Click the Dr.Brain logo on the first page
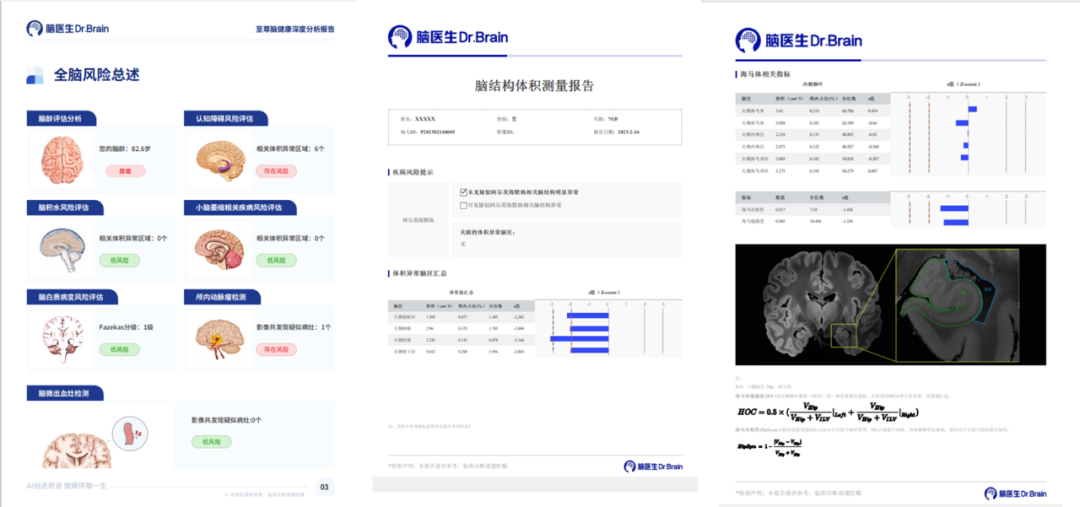Screen dimensions: 1080x507 pos(68,29)
